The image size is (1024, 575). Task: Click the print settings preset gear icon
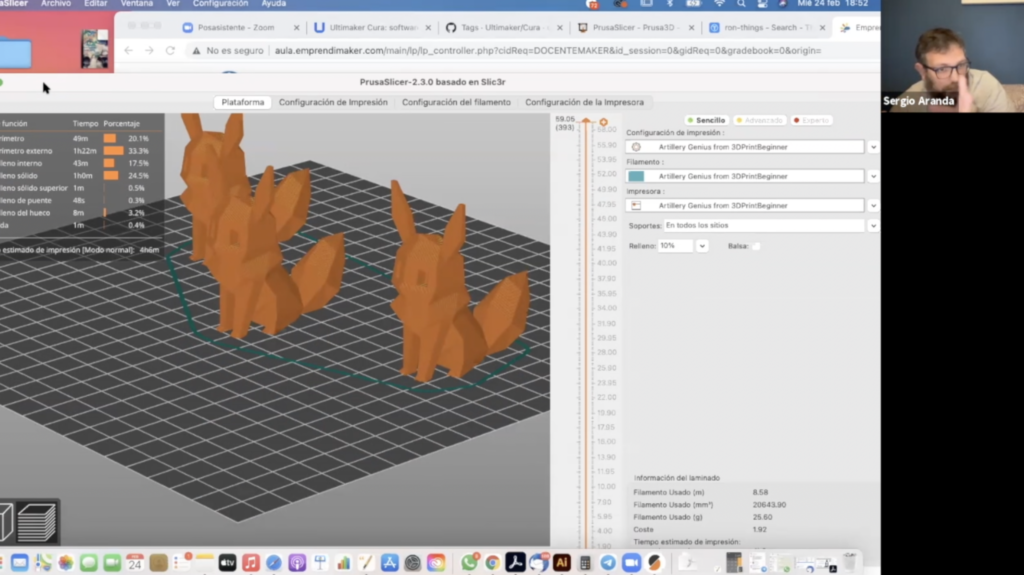[636, 147]
